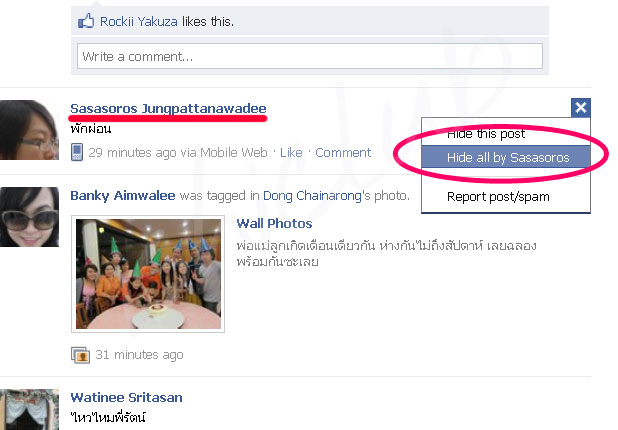Open the 31 minutes ago timestamp
Screen dimensions: 618x430
(x=139, y=355)
